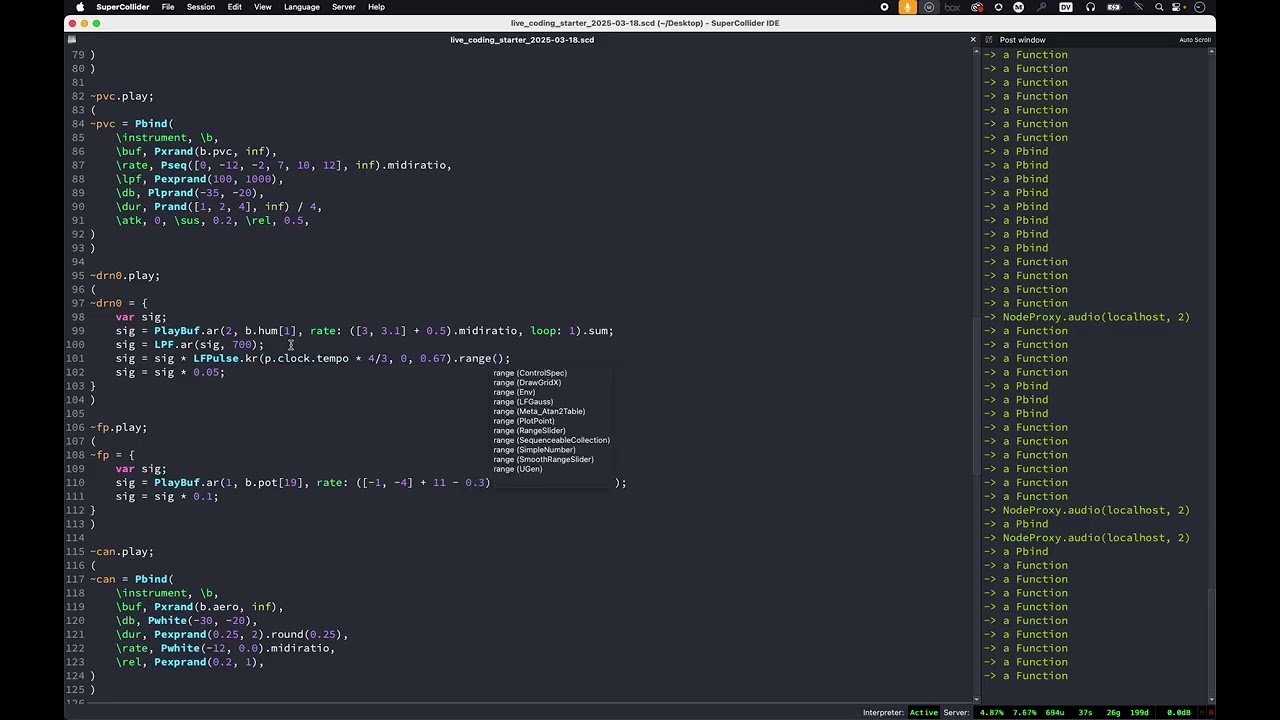
Task: Place cursor on ~pvc.play; line 82
Action: 122,96
